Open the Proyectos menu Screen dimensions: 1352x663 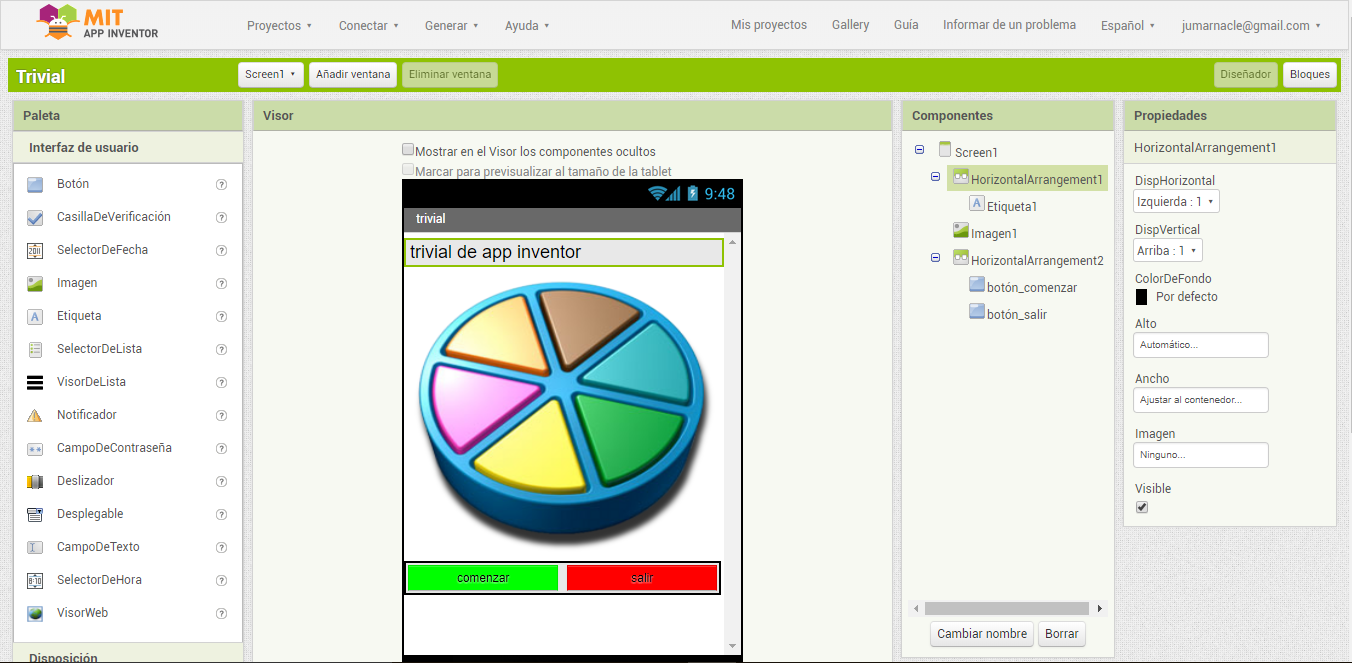tap(279, 26)
